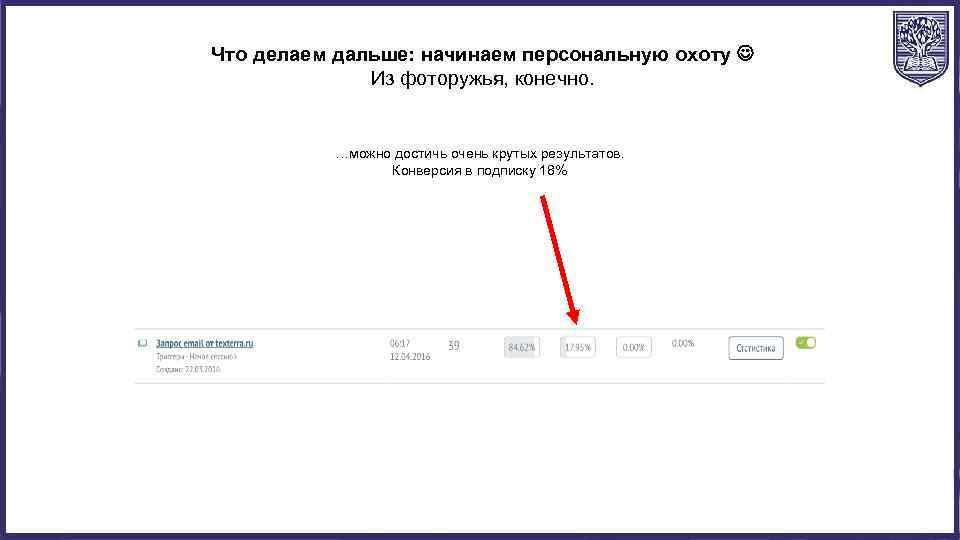This screenshot has height=540, width=960.
Task: Toggle the green switch beside Статистика
Action: [806, 343]
